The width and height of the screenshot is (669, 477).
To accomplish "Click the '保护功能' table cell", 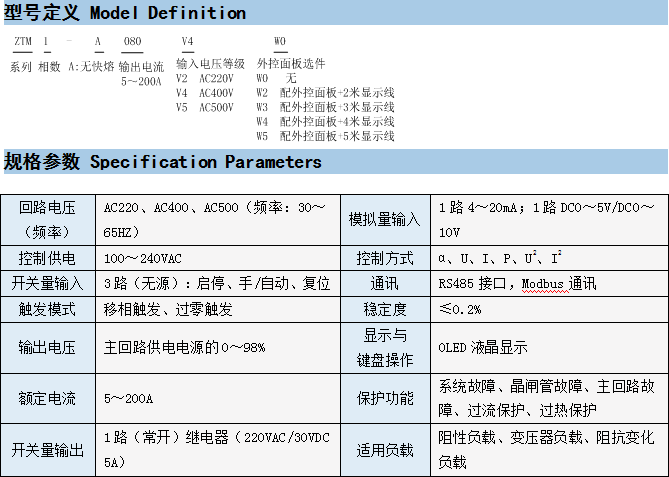I will click(385, 398).
